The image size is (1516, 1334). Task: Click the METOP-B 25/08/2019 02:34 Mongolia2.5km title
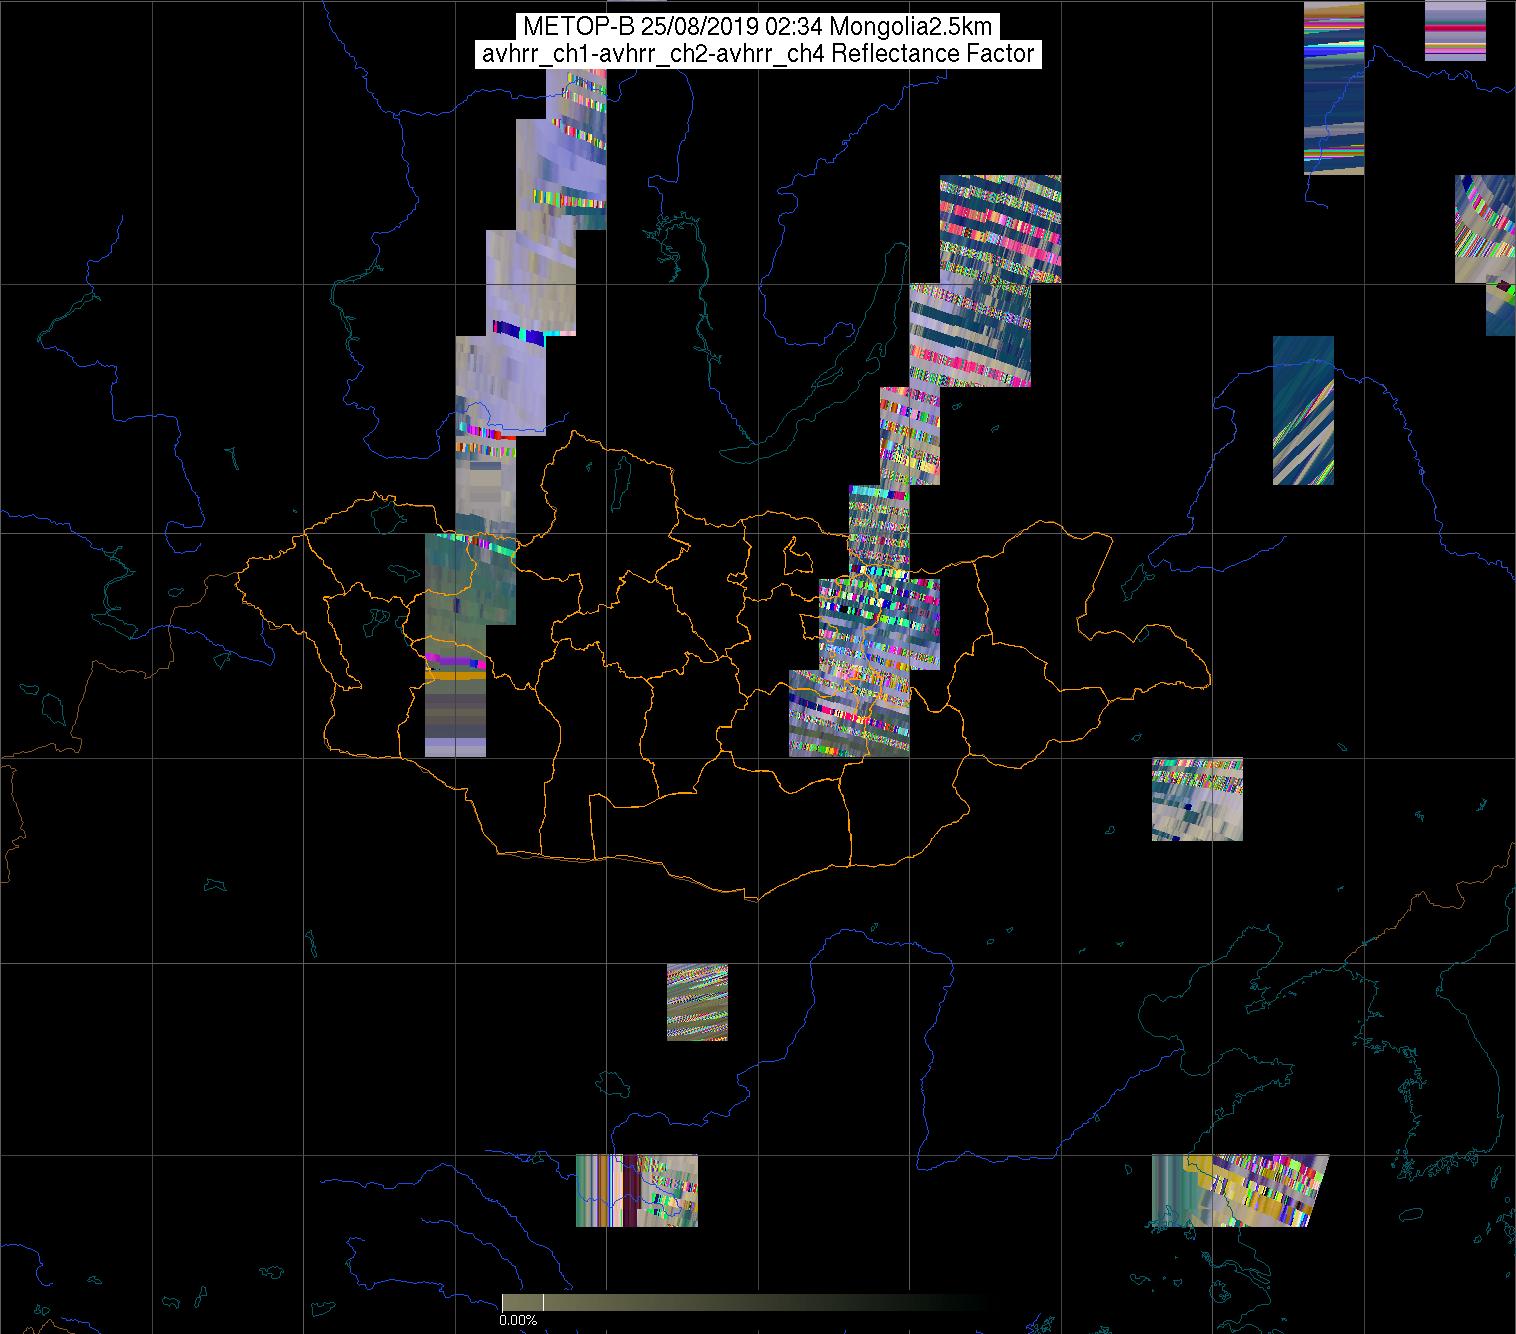coord(758,26)
